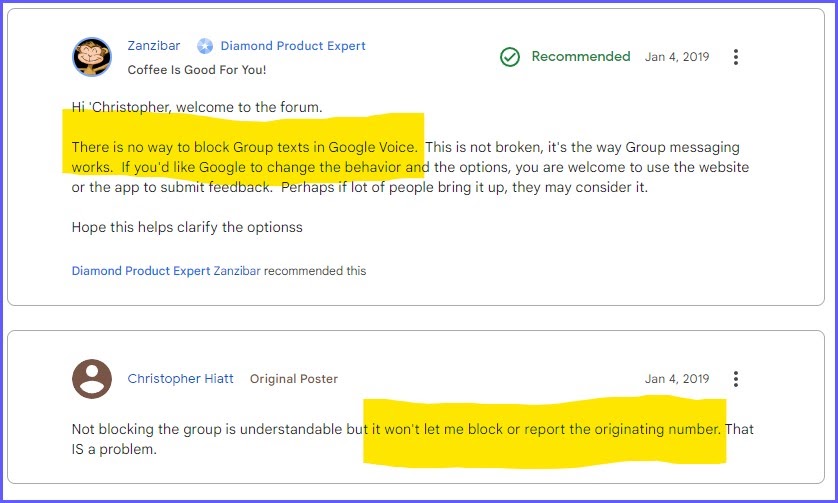Click 'Hope this helps clarify the optionss' line
The image size is (838, 503).
pyautogui.click(x=187, y=227)
